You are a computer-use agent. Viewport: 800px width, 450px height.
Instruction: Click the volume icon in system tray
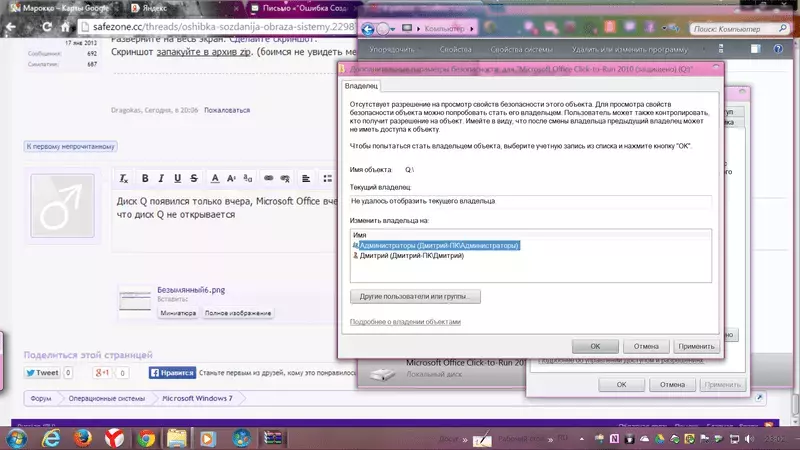[749, 439]
